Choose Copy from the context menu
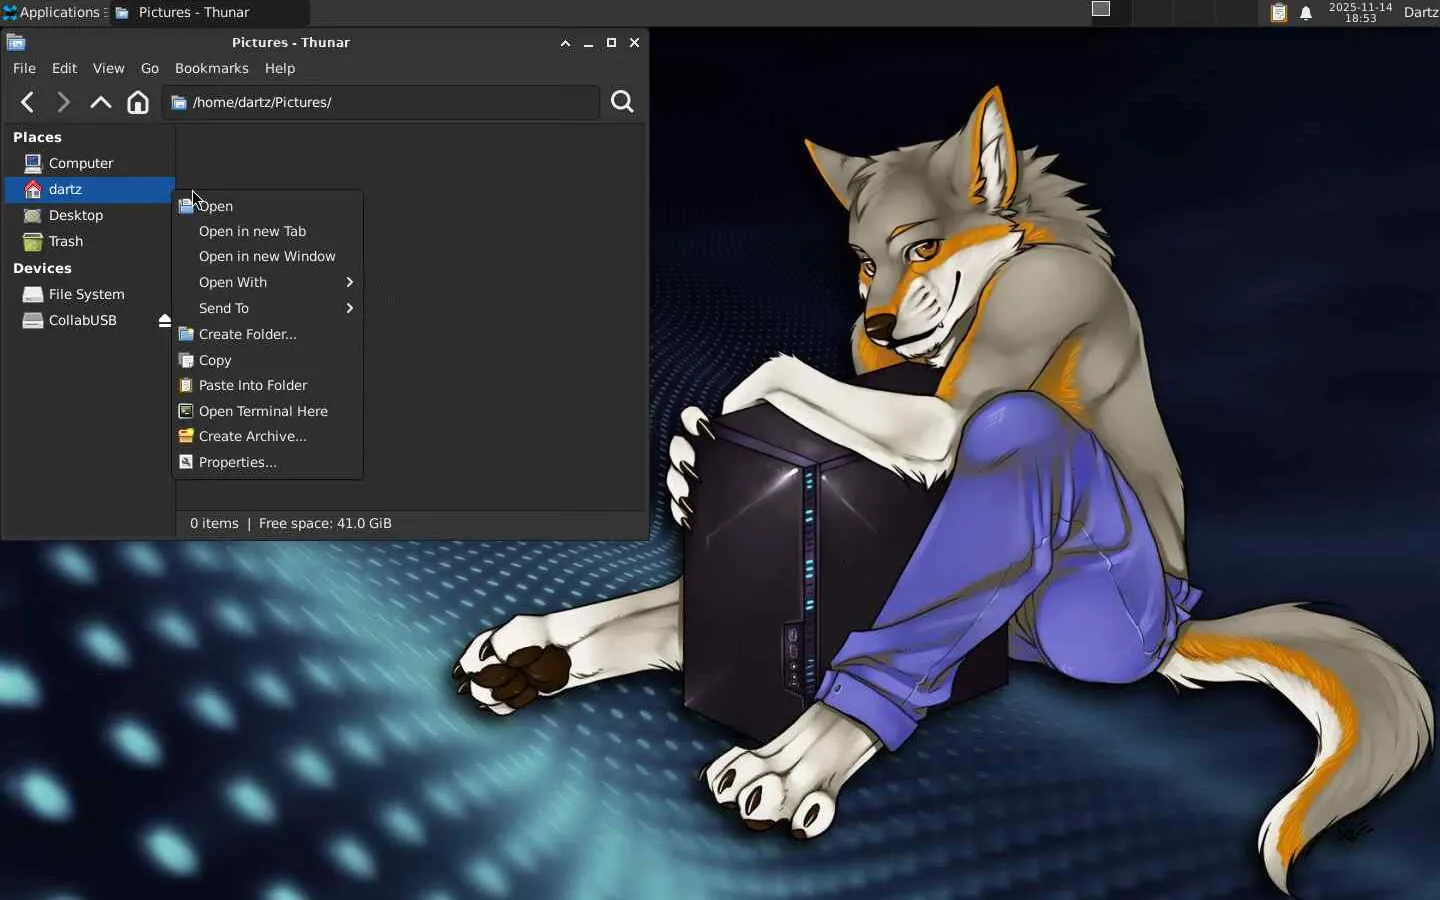Screen dimensions: 1440x900 tap(267, 360)
